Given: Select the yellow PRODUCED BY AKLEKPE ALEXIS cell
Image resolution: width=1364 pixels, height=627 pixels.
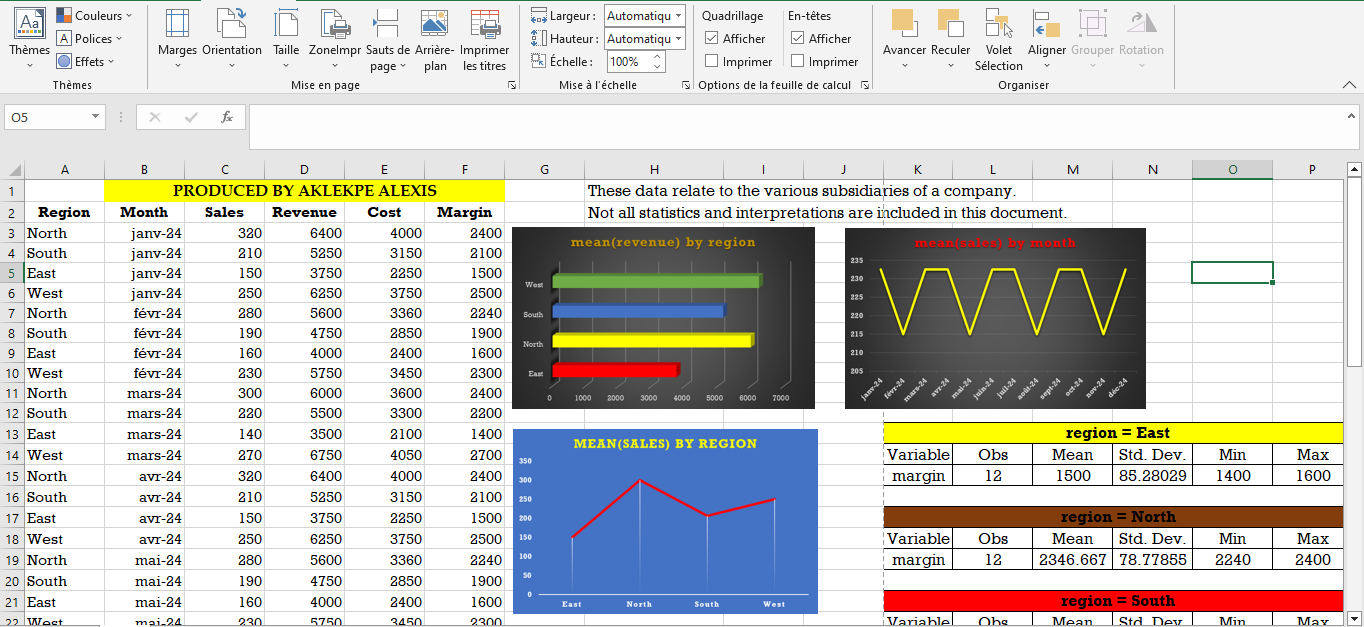Looking at the screenshot, I should [304, 190].
